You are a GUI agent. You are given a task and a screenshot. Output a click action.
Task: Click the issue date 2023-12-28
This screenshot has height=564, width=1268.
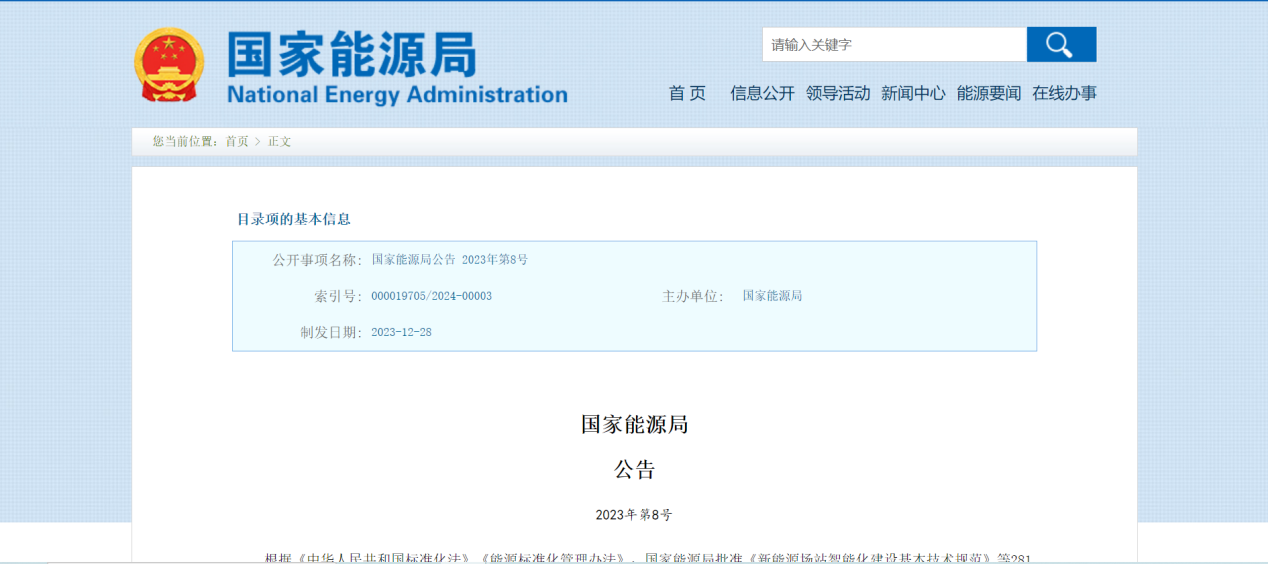coord(401,332)
